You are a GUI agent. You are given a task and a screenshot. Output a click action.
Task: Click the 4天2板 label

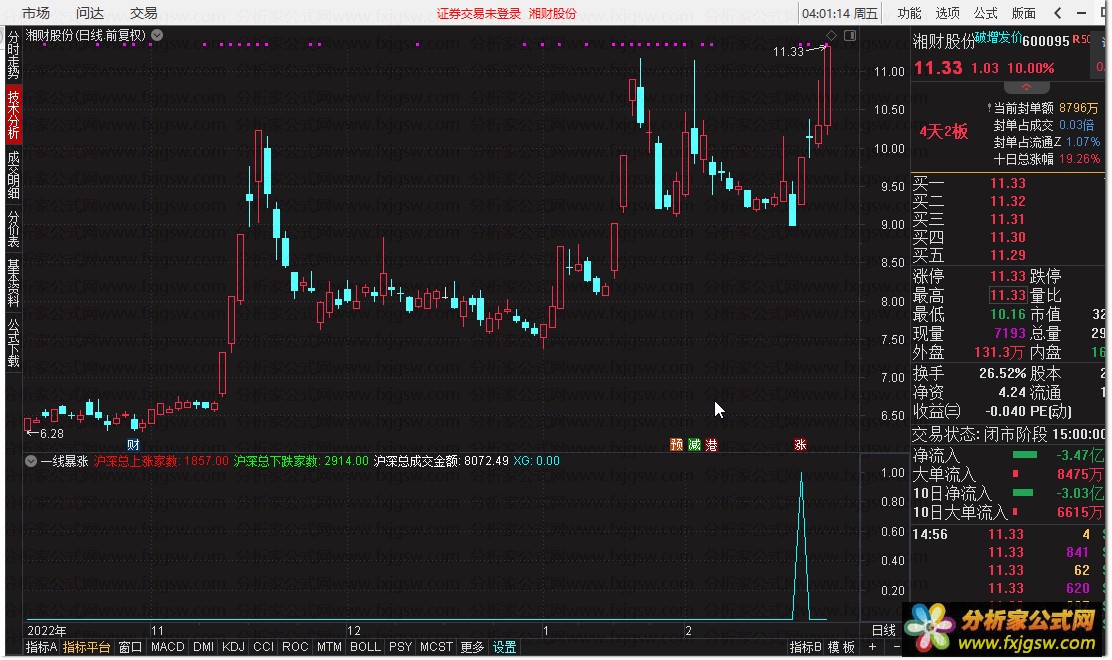pos(943,132)
